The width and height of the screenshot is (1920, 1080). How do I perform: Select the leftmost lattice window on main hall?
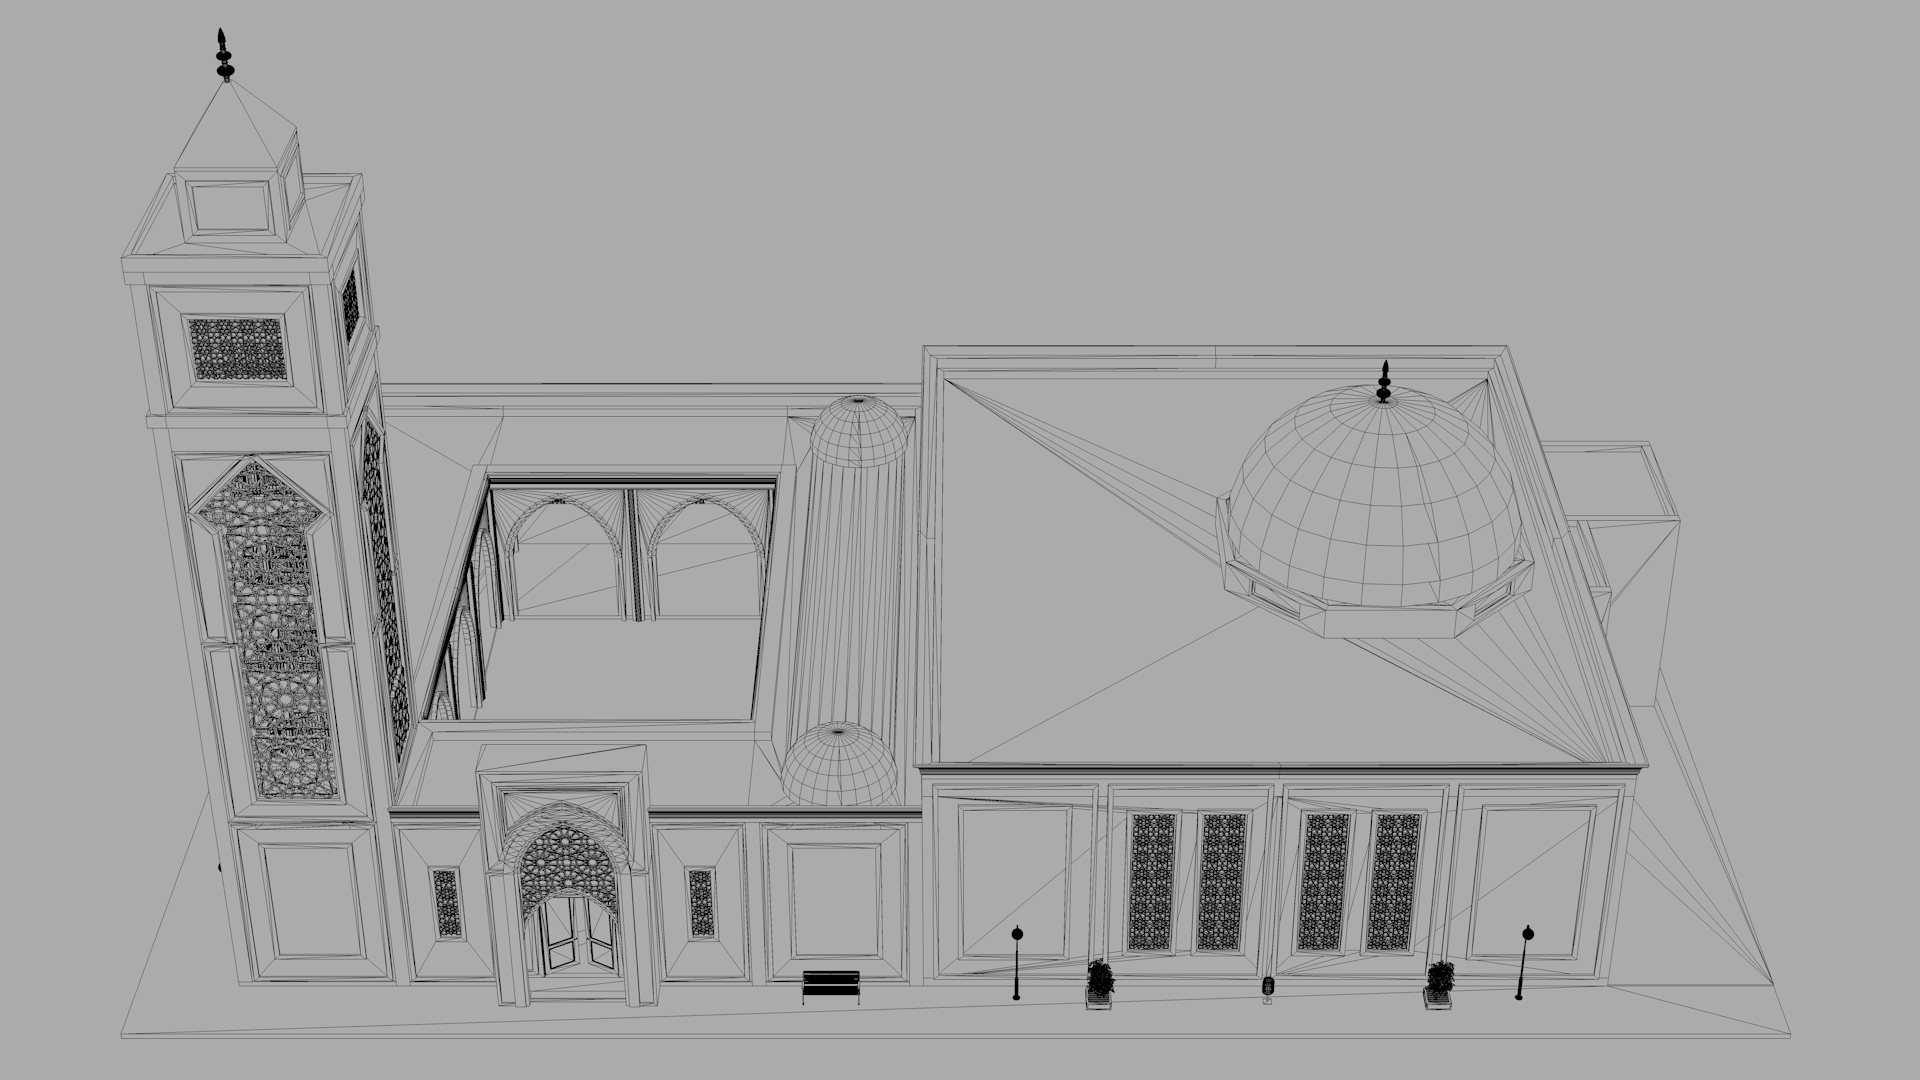coord(1151,881)
